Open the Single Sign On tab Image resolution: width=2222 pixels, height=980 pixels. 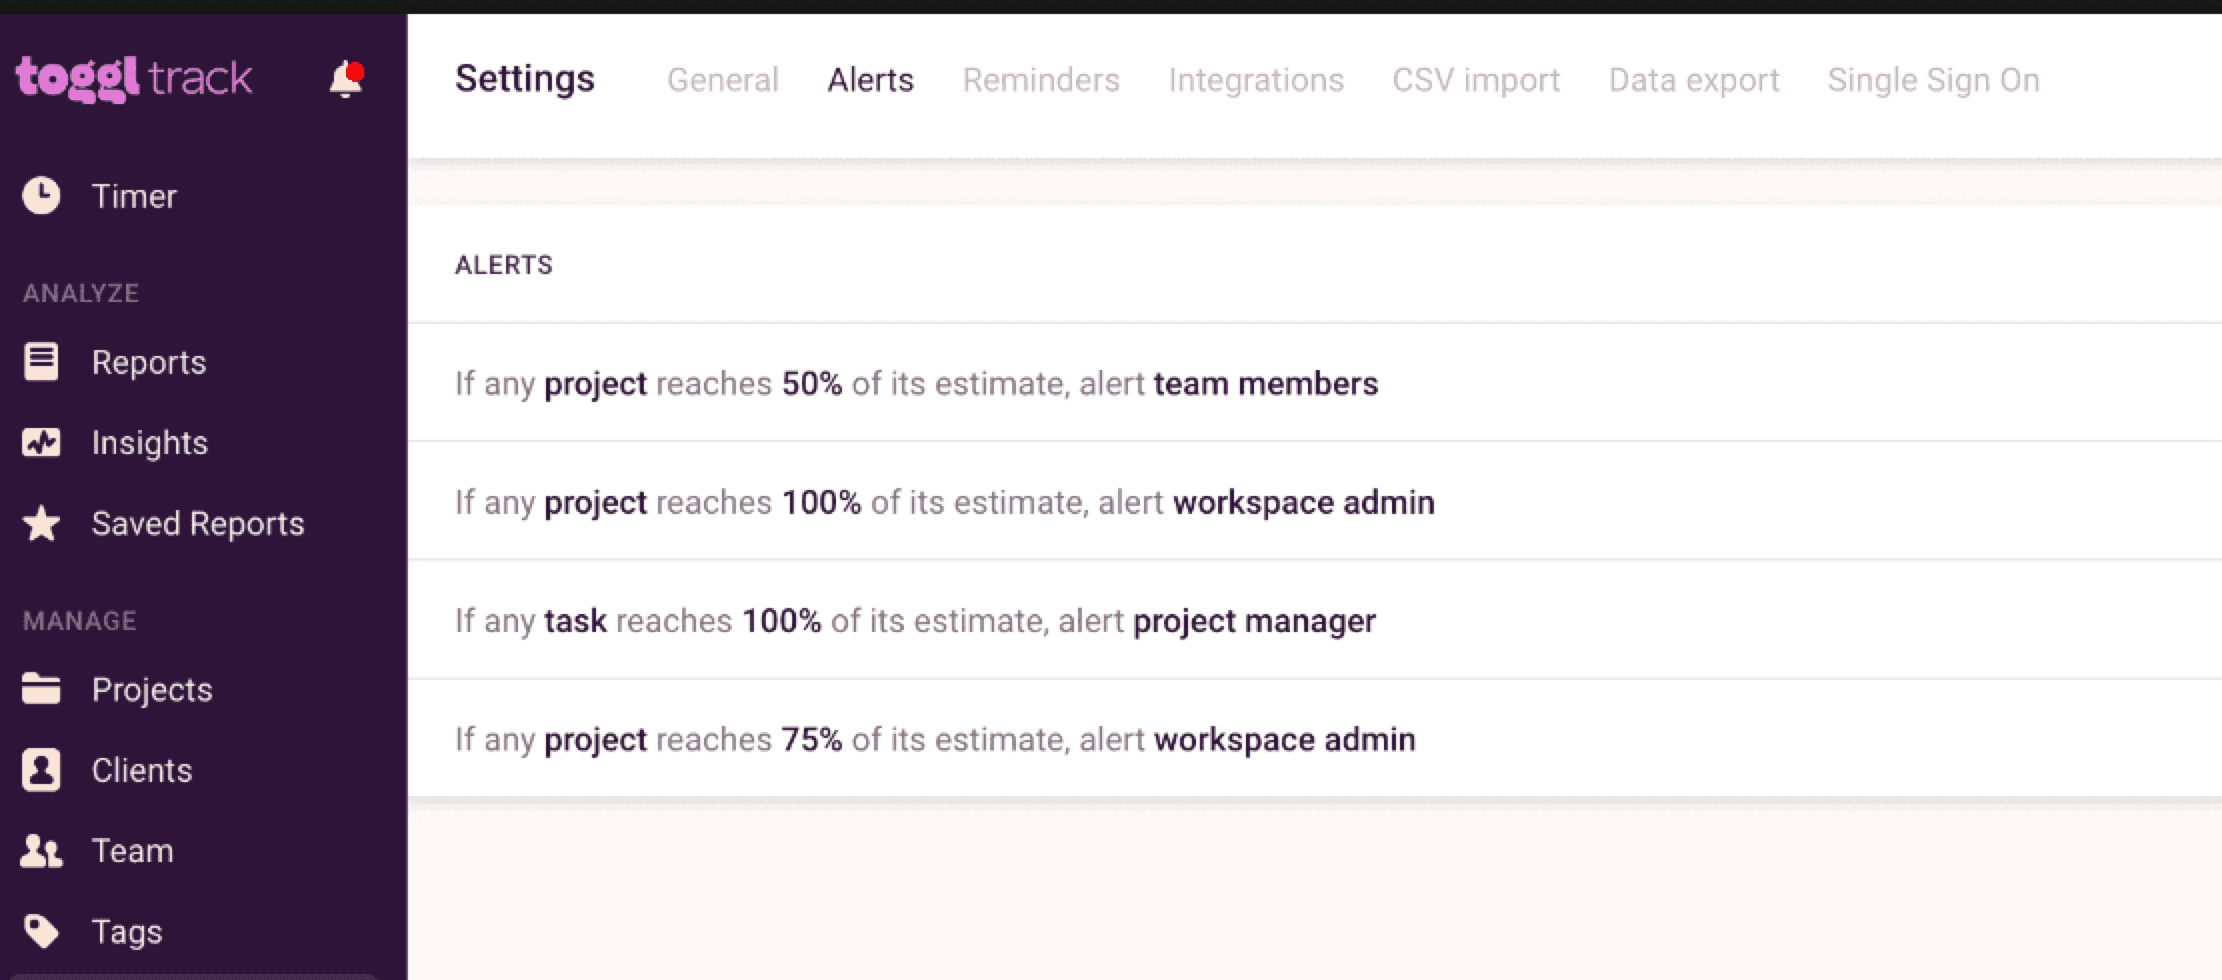coord(1932,80)
